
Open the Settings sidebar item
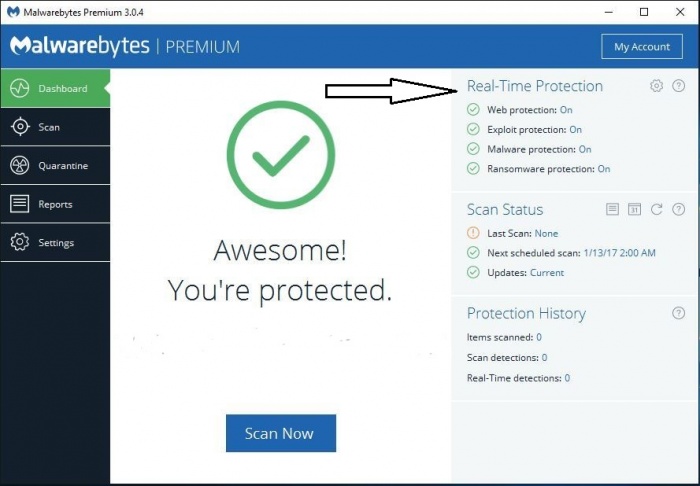(x=55, y=242)
